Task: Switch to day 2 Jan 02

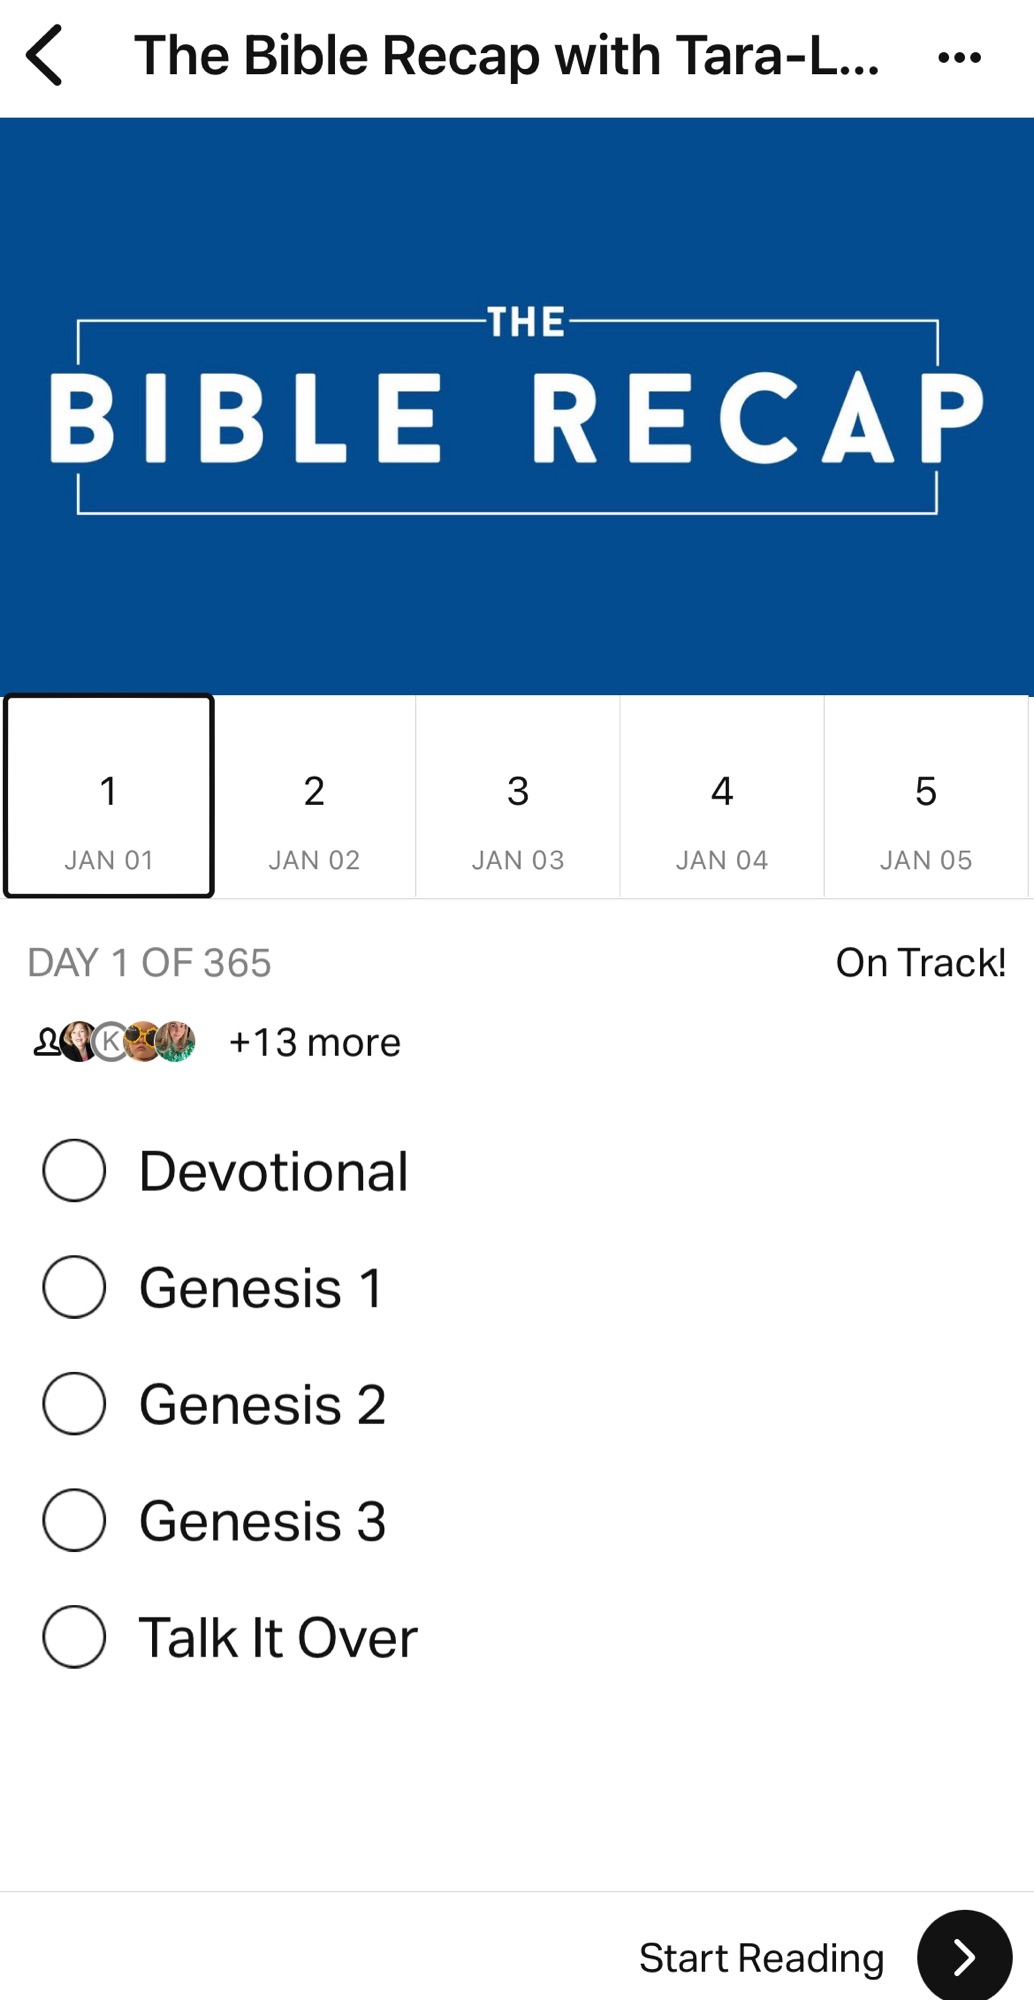Action: tap(314, 797)
